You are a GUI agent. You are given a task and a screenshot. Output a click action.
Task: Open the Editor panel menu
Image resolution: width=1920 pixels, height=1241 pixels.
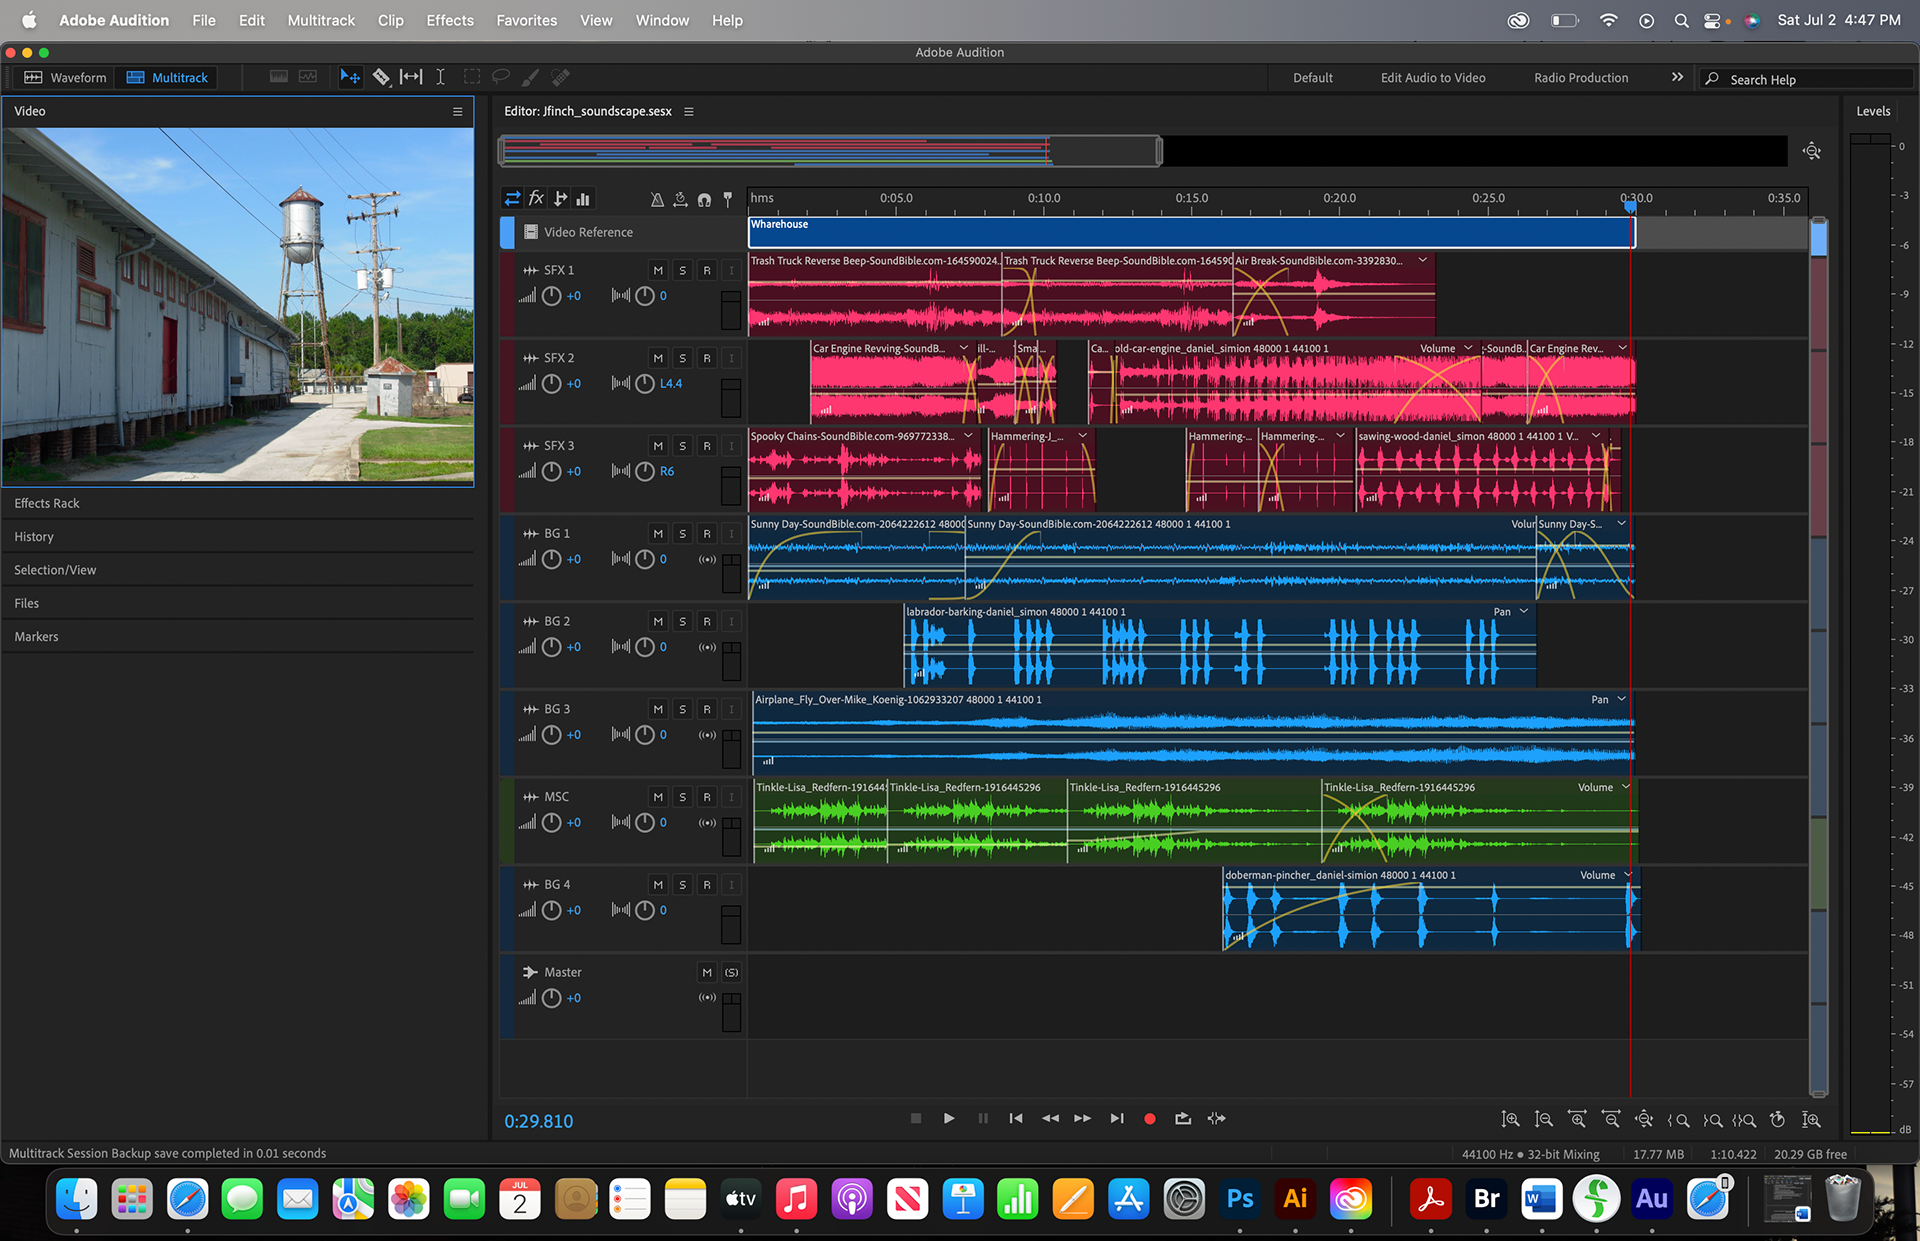(x=689, y=111)
